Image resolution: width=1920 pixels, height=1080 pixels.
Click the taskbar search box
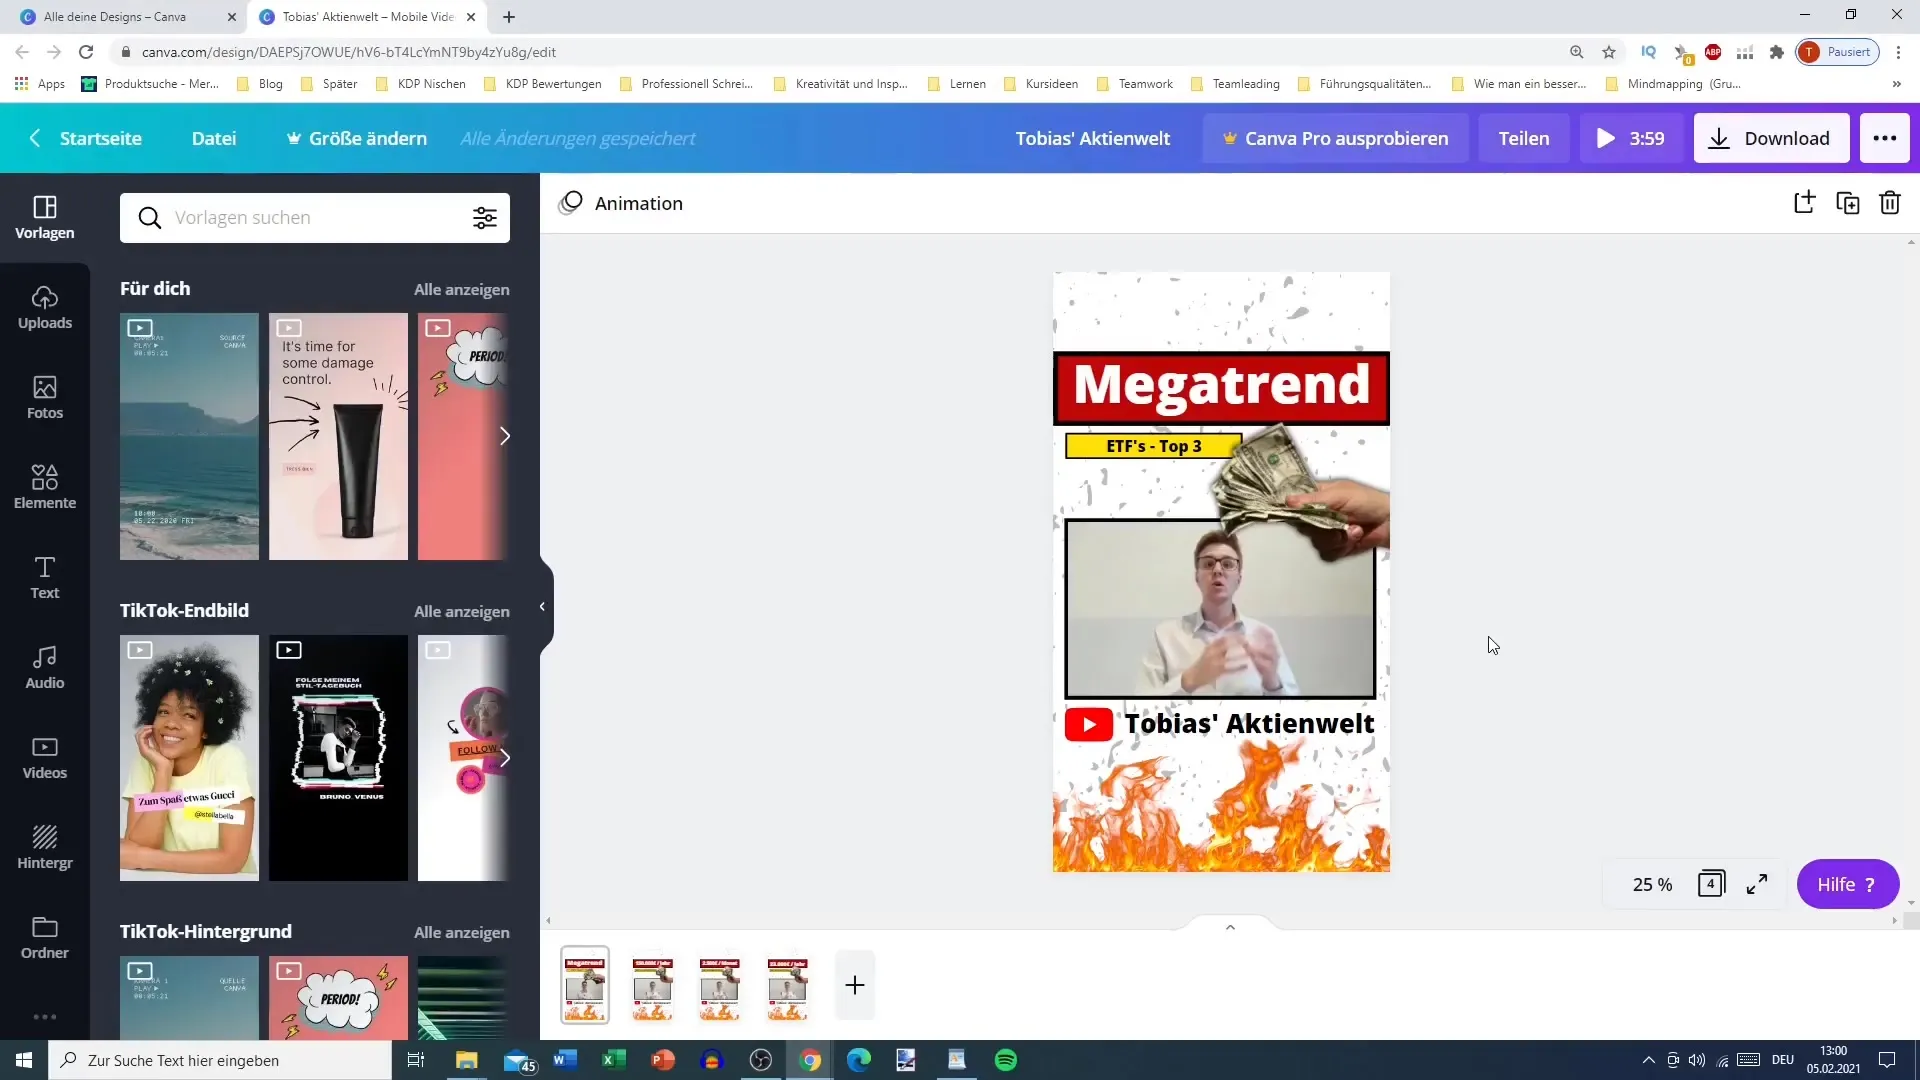coord(220,1060)
